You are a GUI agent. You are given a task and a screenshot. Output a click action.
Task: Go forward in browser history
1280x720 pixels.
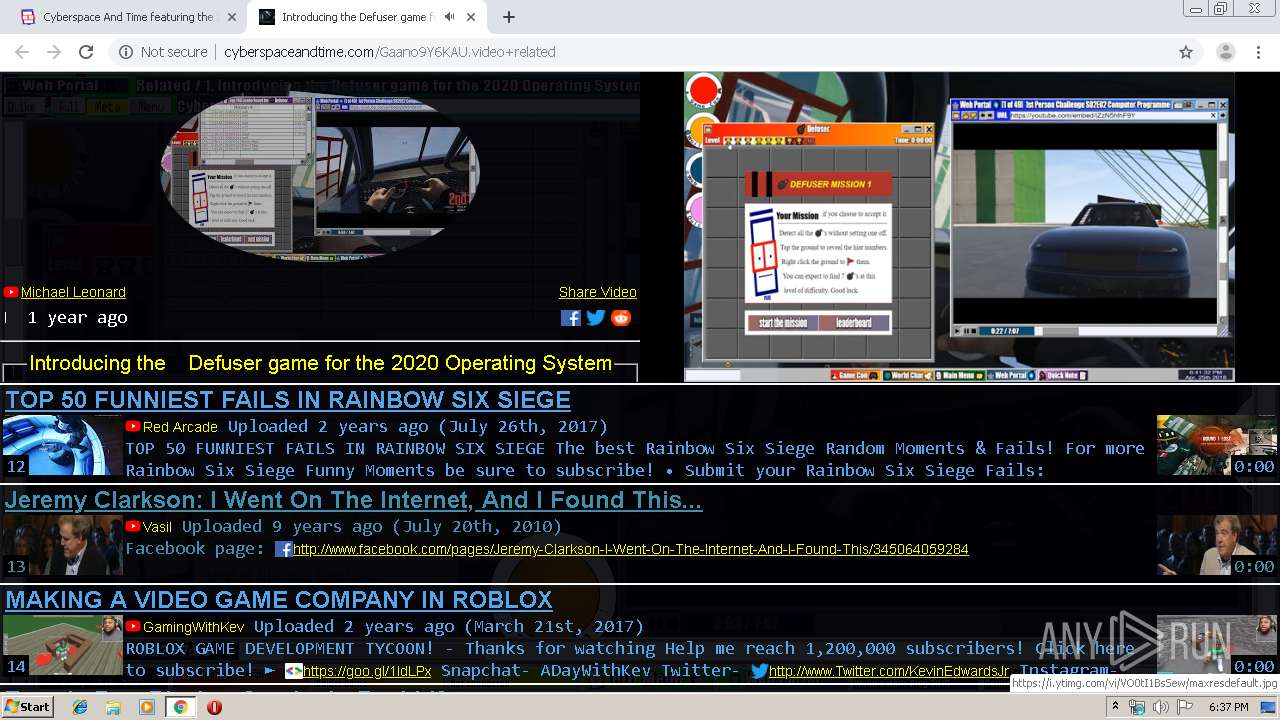[x=54, y=52]
